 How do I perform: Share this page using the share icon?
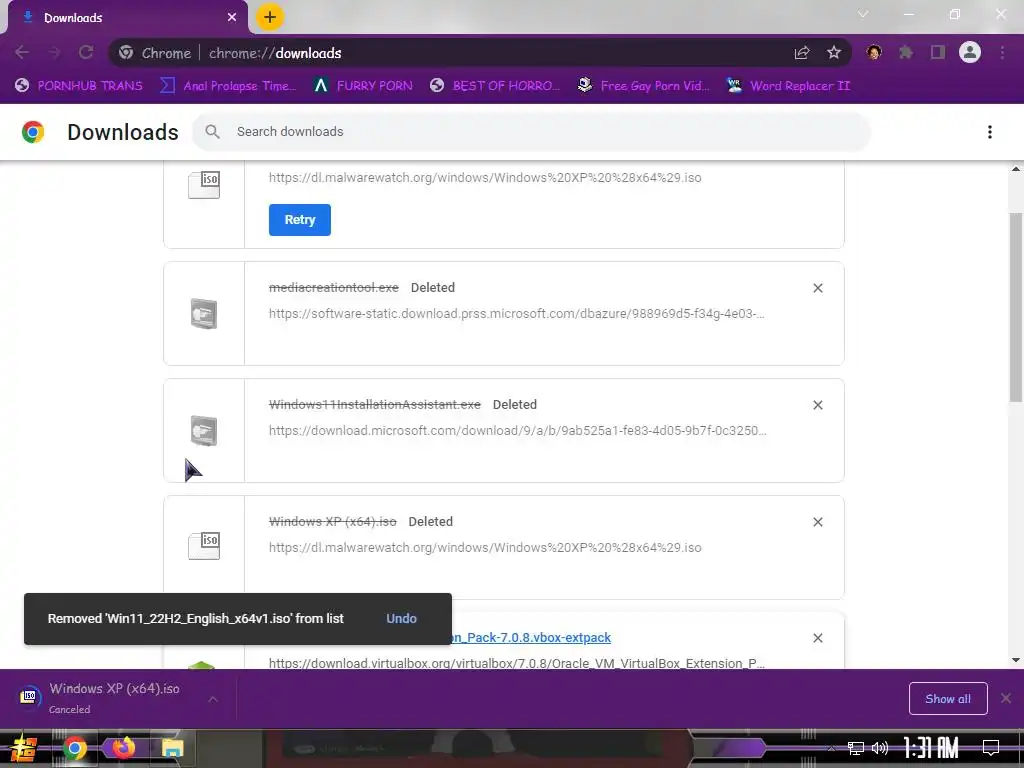coord(802,53)
